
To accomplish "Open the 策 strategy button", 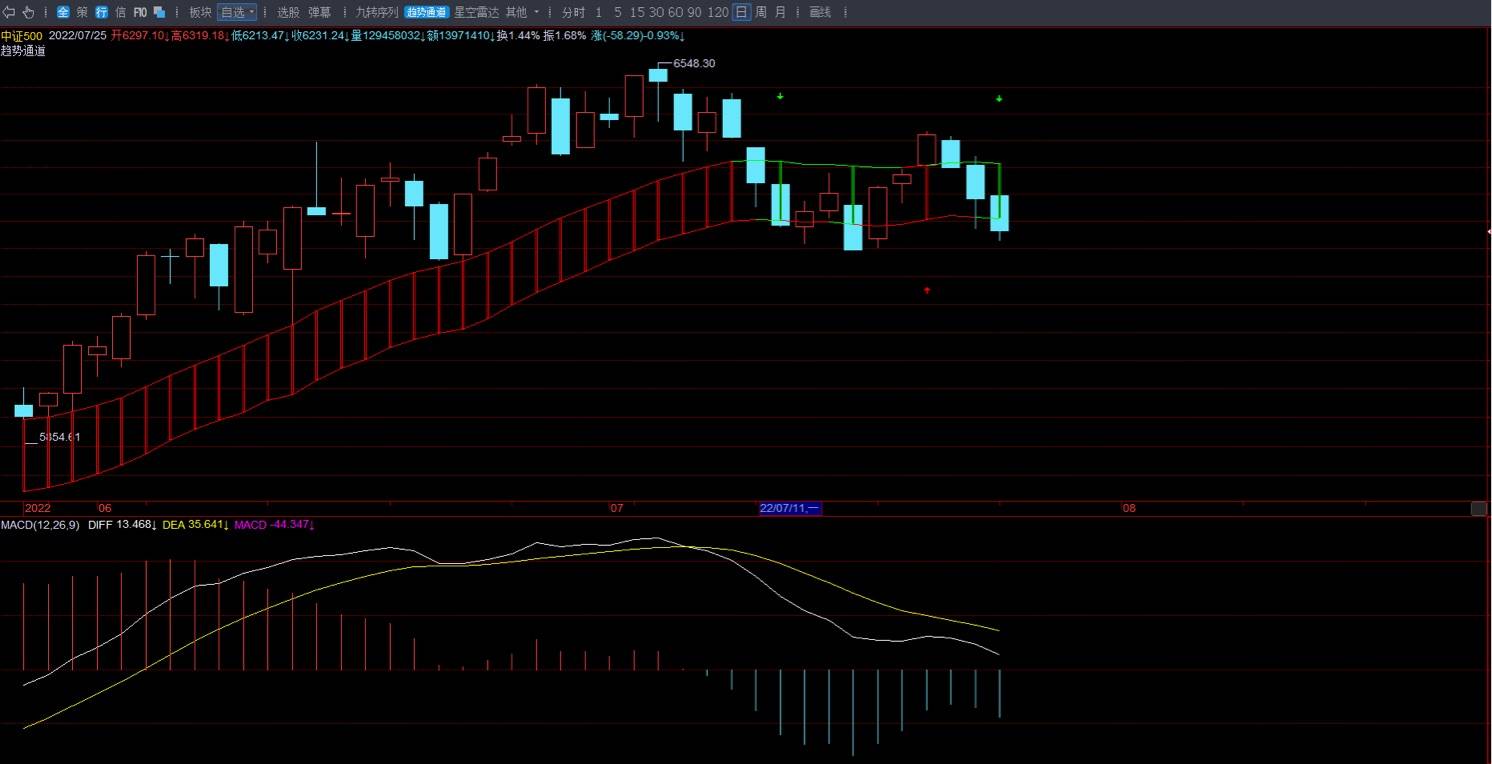I will coord(82,12).
